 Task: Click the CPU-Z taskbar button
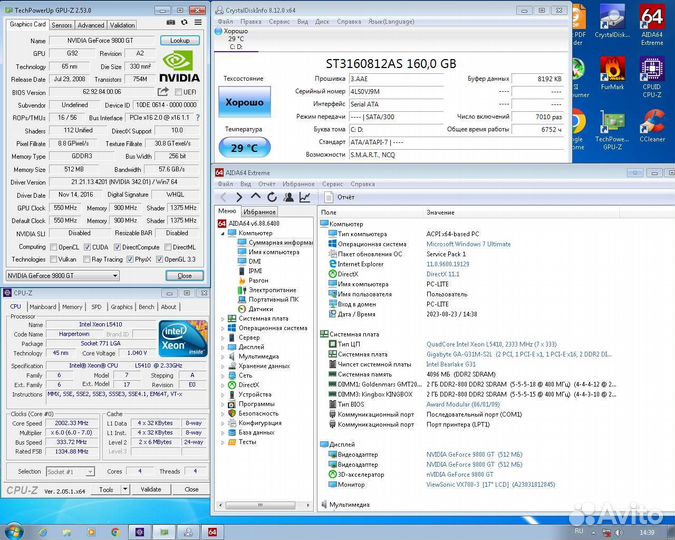point(139,532)
